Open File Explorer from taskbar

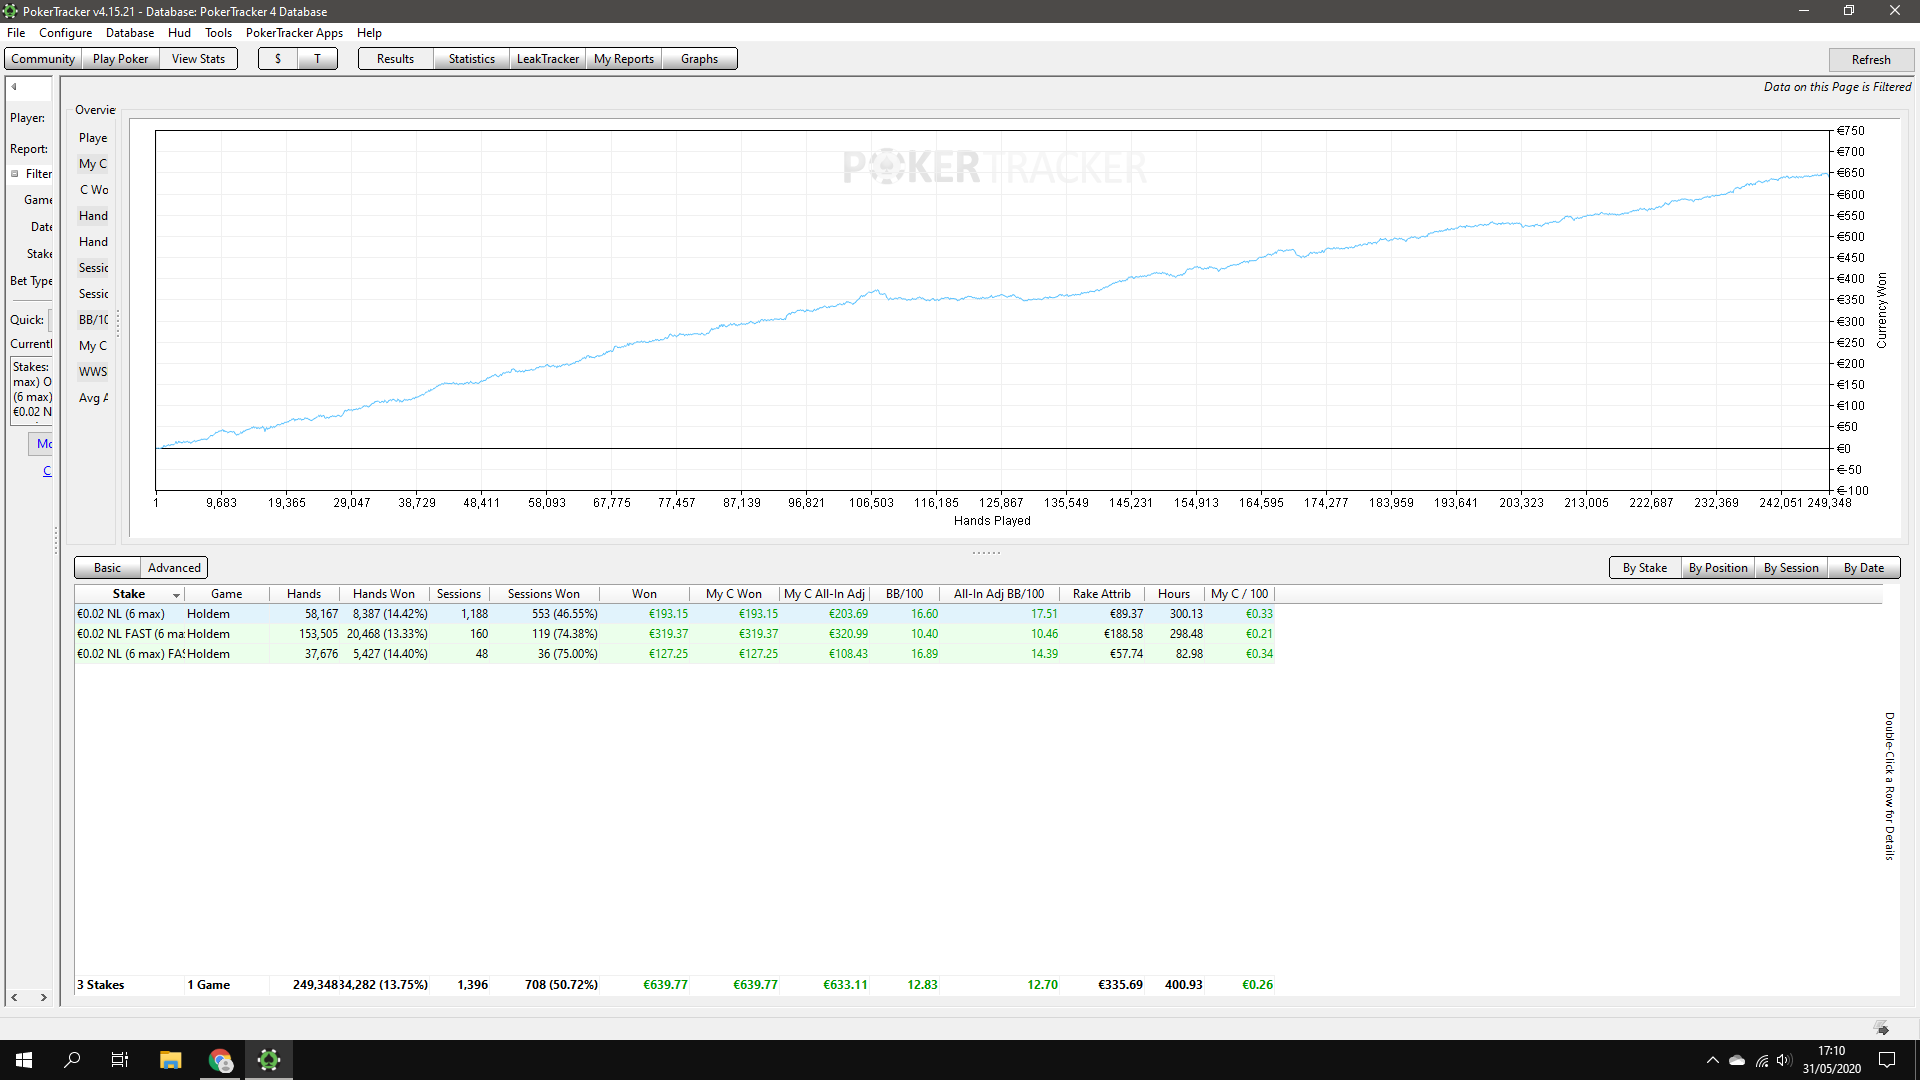click(170, 1060)
